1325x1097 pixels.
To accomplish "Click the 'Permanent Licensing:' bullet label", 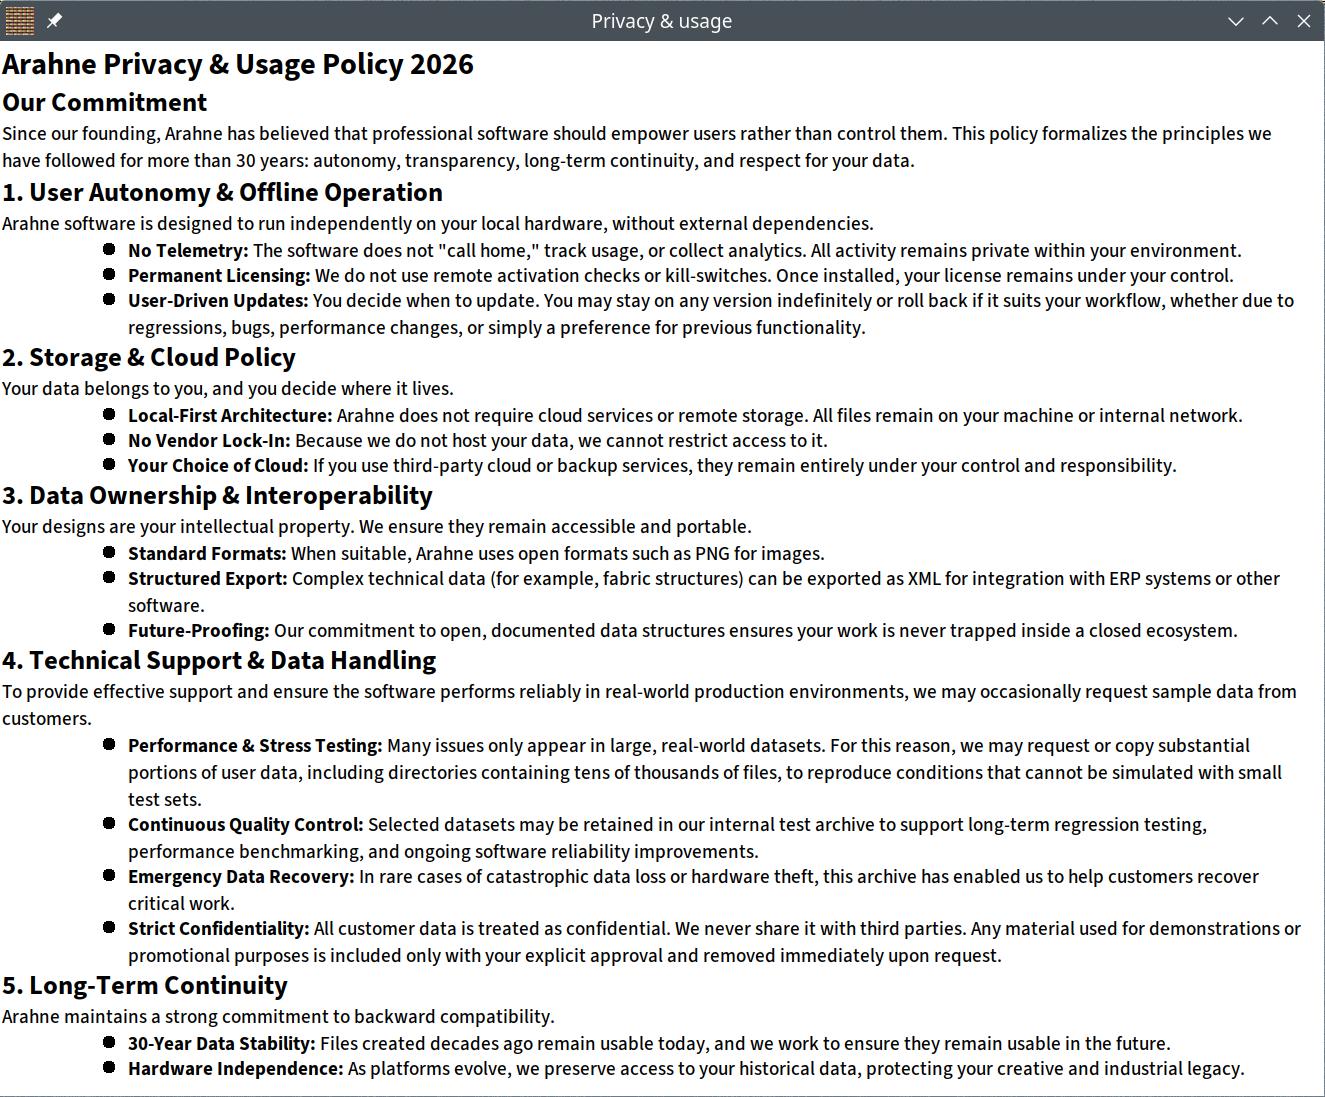I will [219, 276].
